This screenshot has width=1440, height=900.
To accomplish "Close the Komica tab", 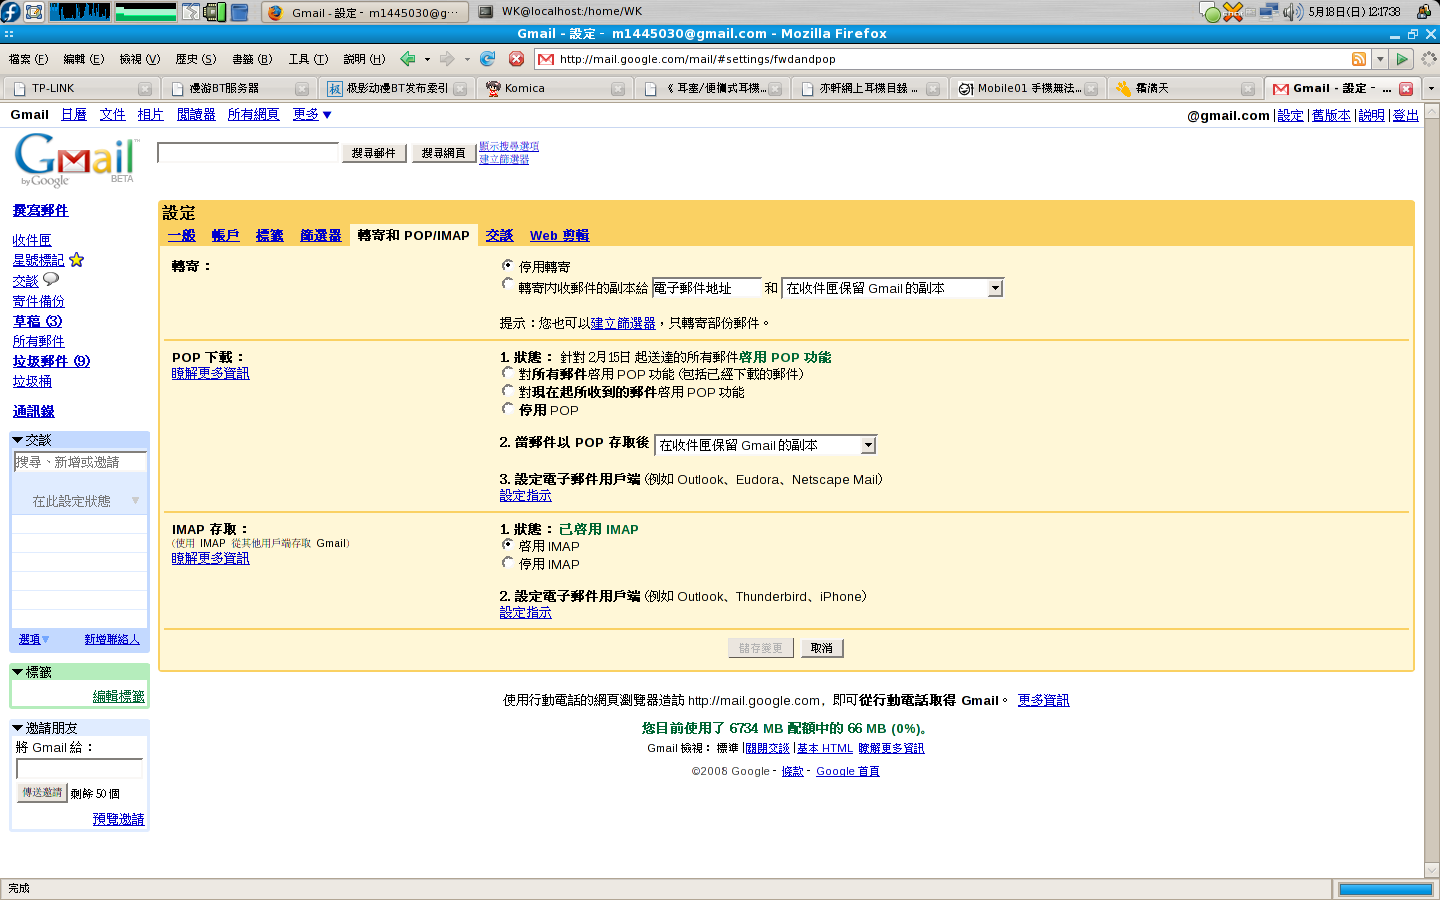I will pyautogui.click(x=618, y=88).
